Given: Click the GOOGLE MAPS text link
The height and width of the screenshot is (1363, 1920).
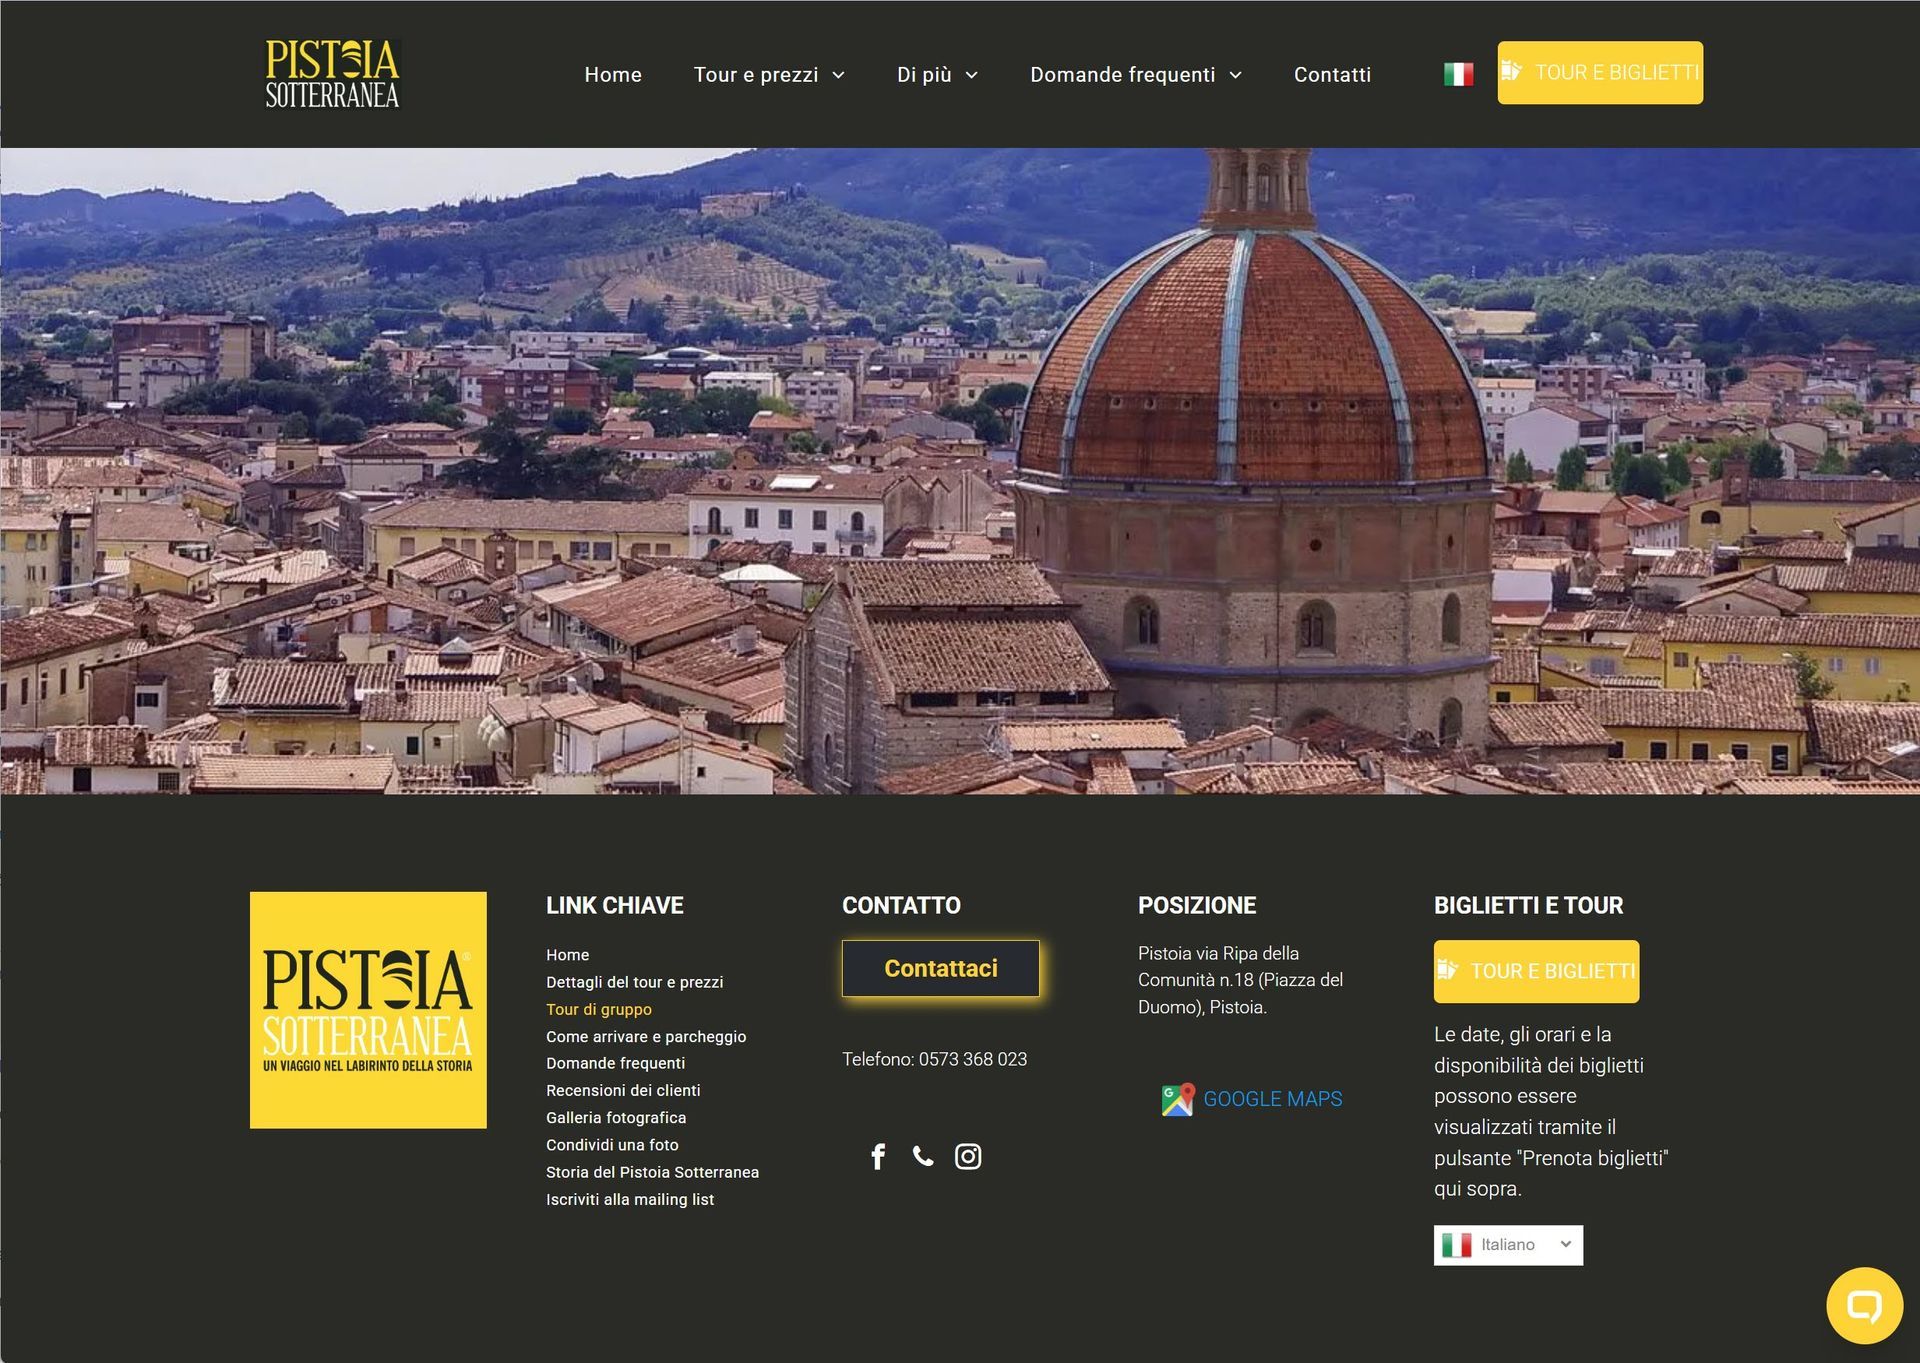Looking at the screenshot, I should (x=1272, y=1099).
